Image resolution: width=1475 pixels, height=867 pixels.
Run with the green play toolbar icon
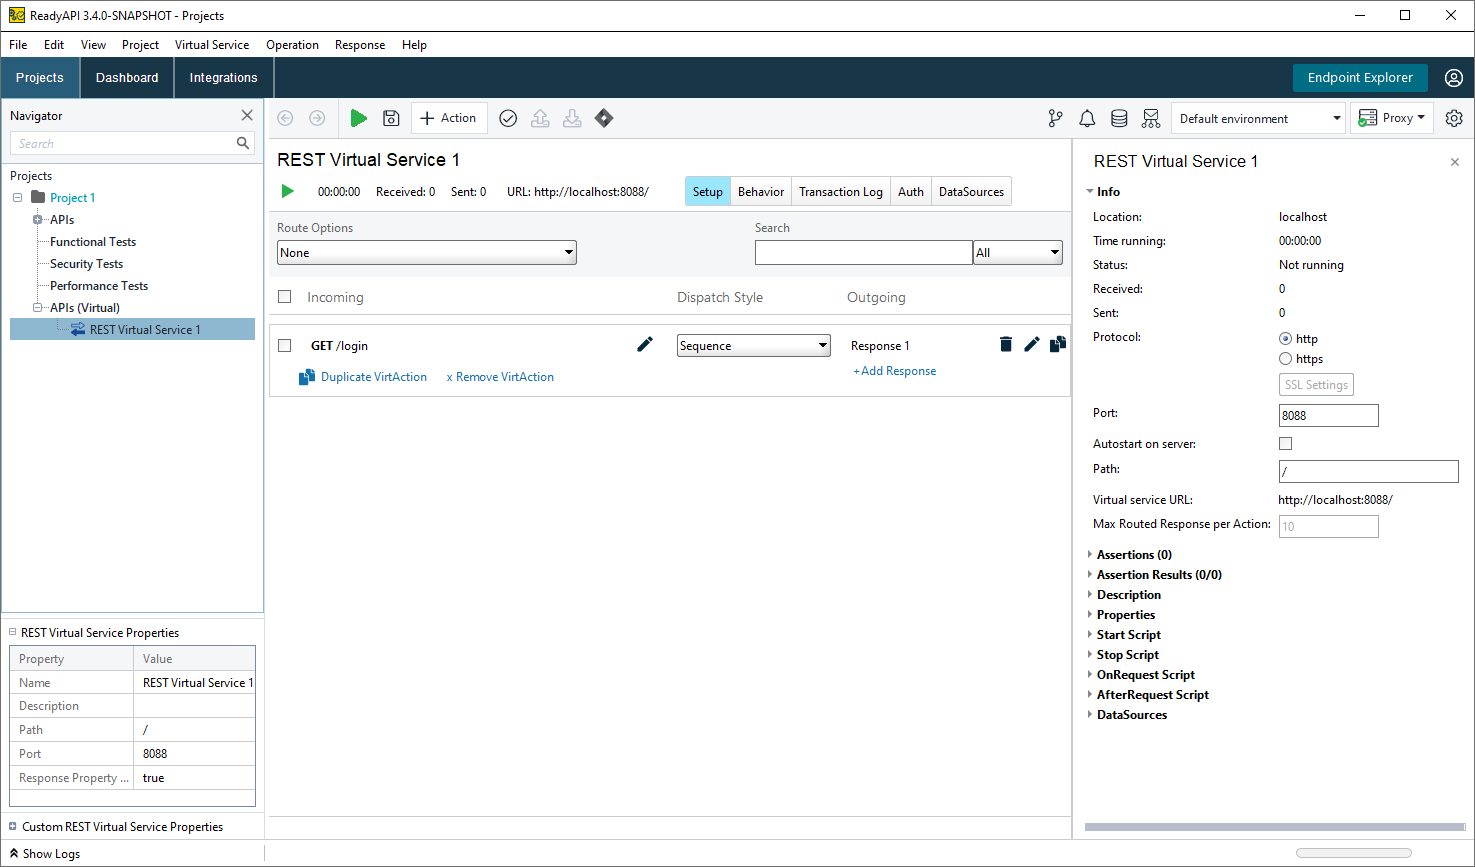[x=358, y=118]
